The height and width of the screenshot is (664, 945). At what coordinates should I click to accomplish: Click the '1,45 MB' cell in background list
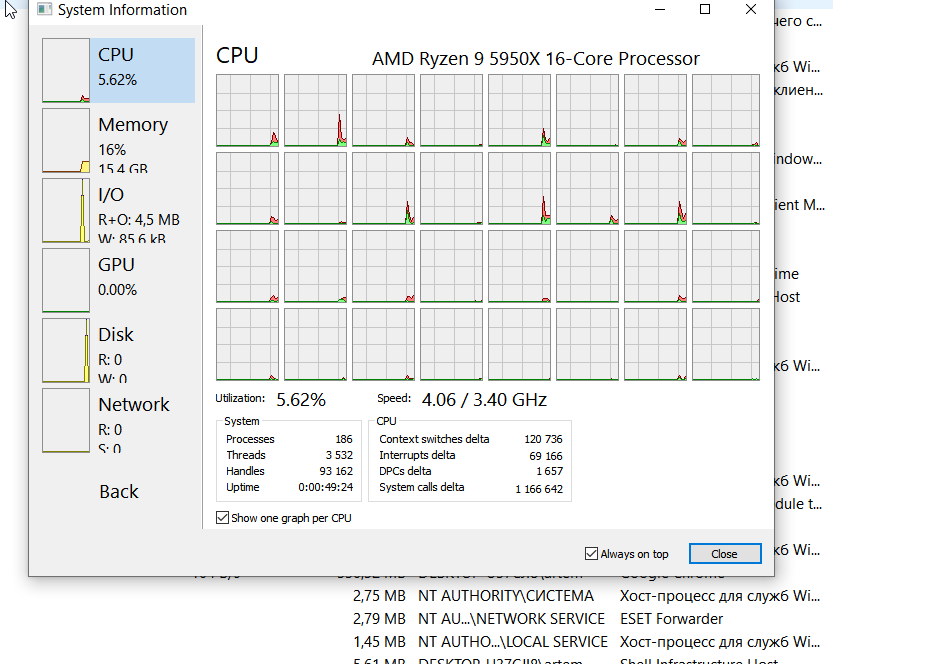pyautogui.click(x=379, y=642)
